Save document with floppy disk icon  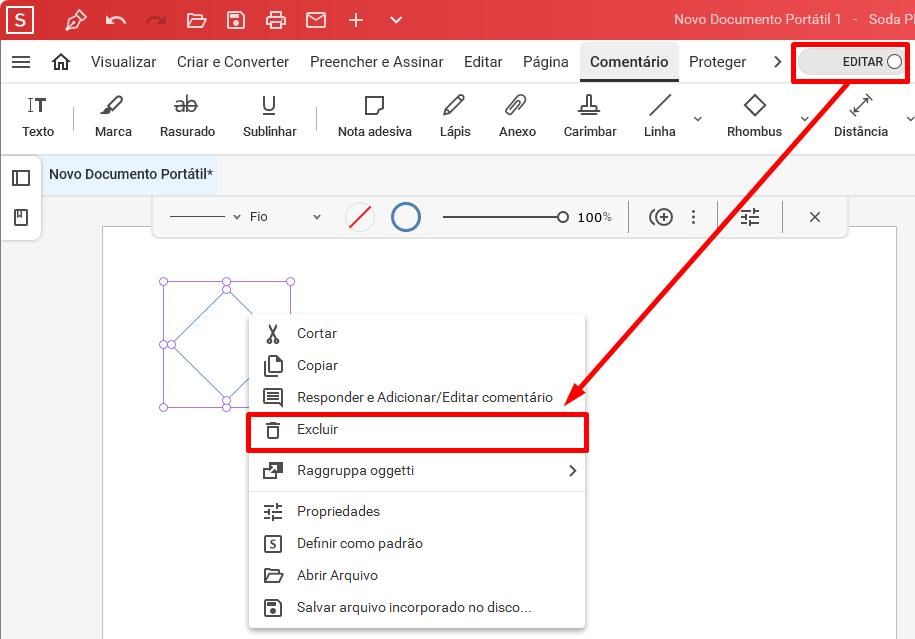point(236,20)
